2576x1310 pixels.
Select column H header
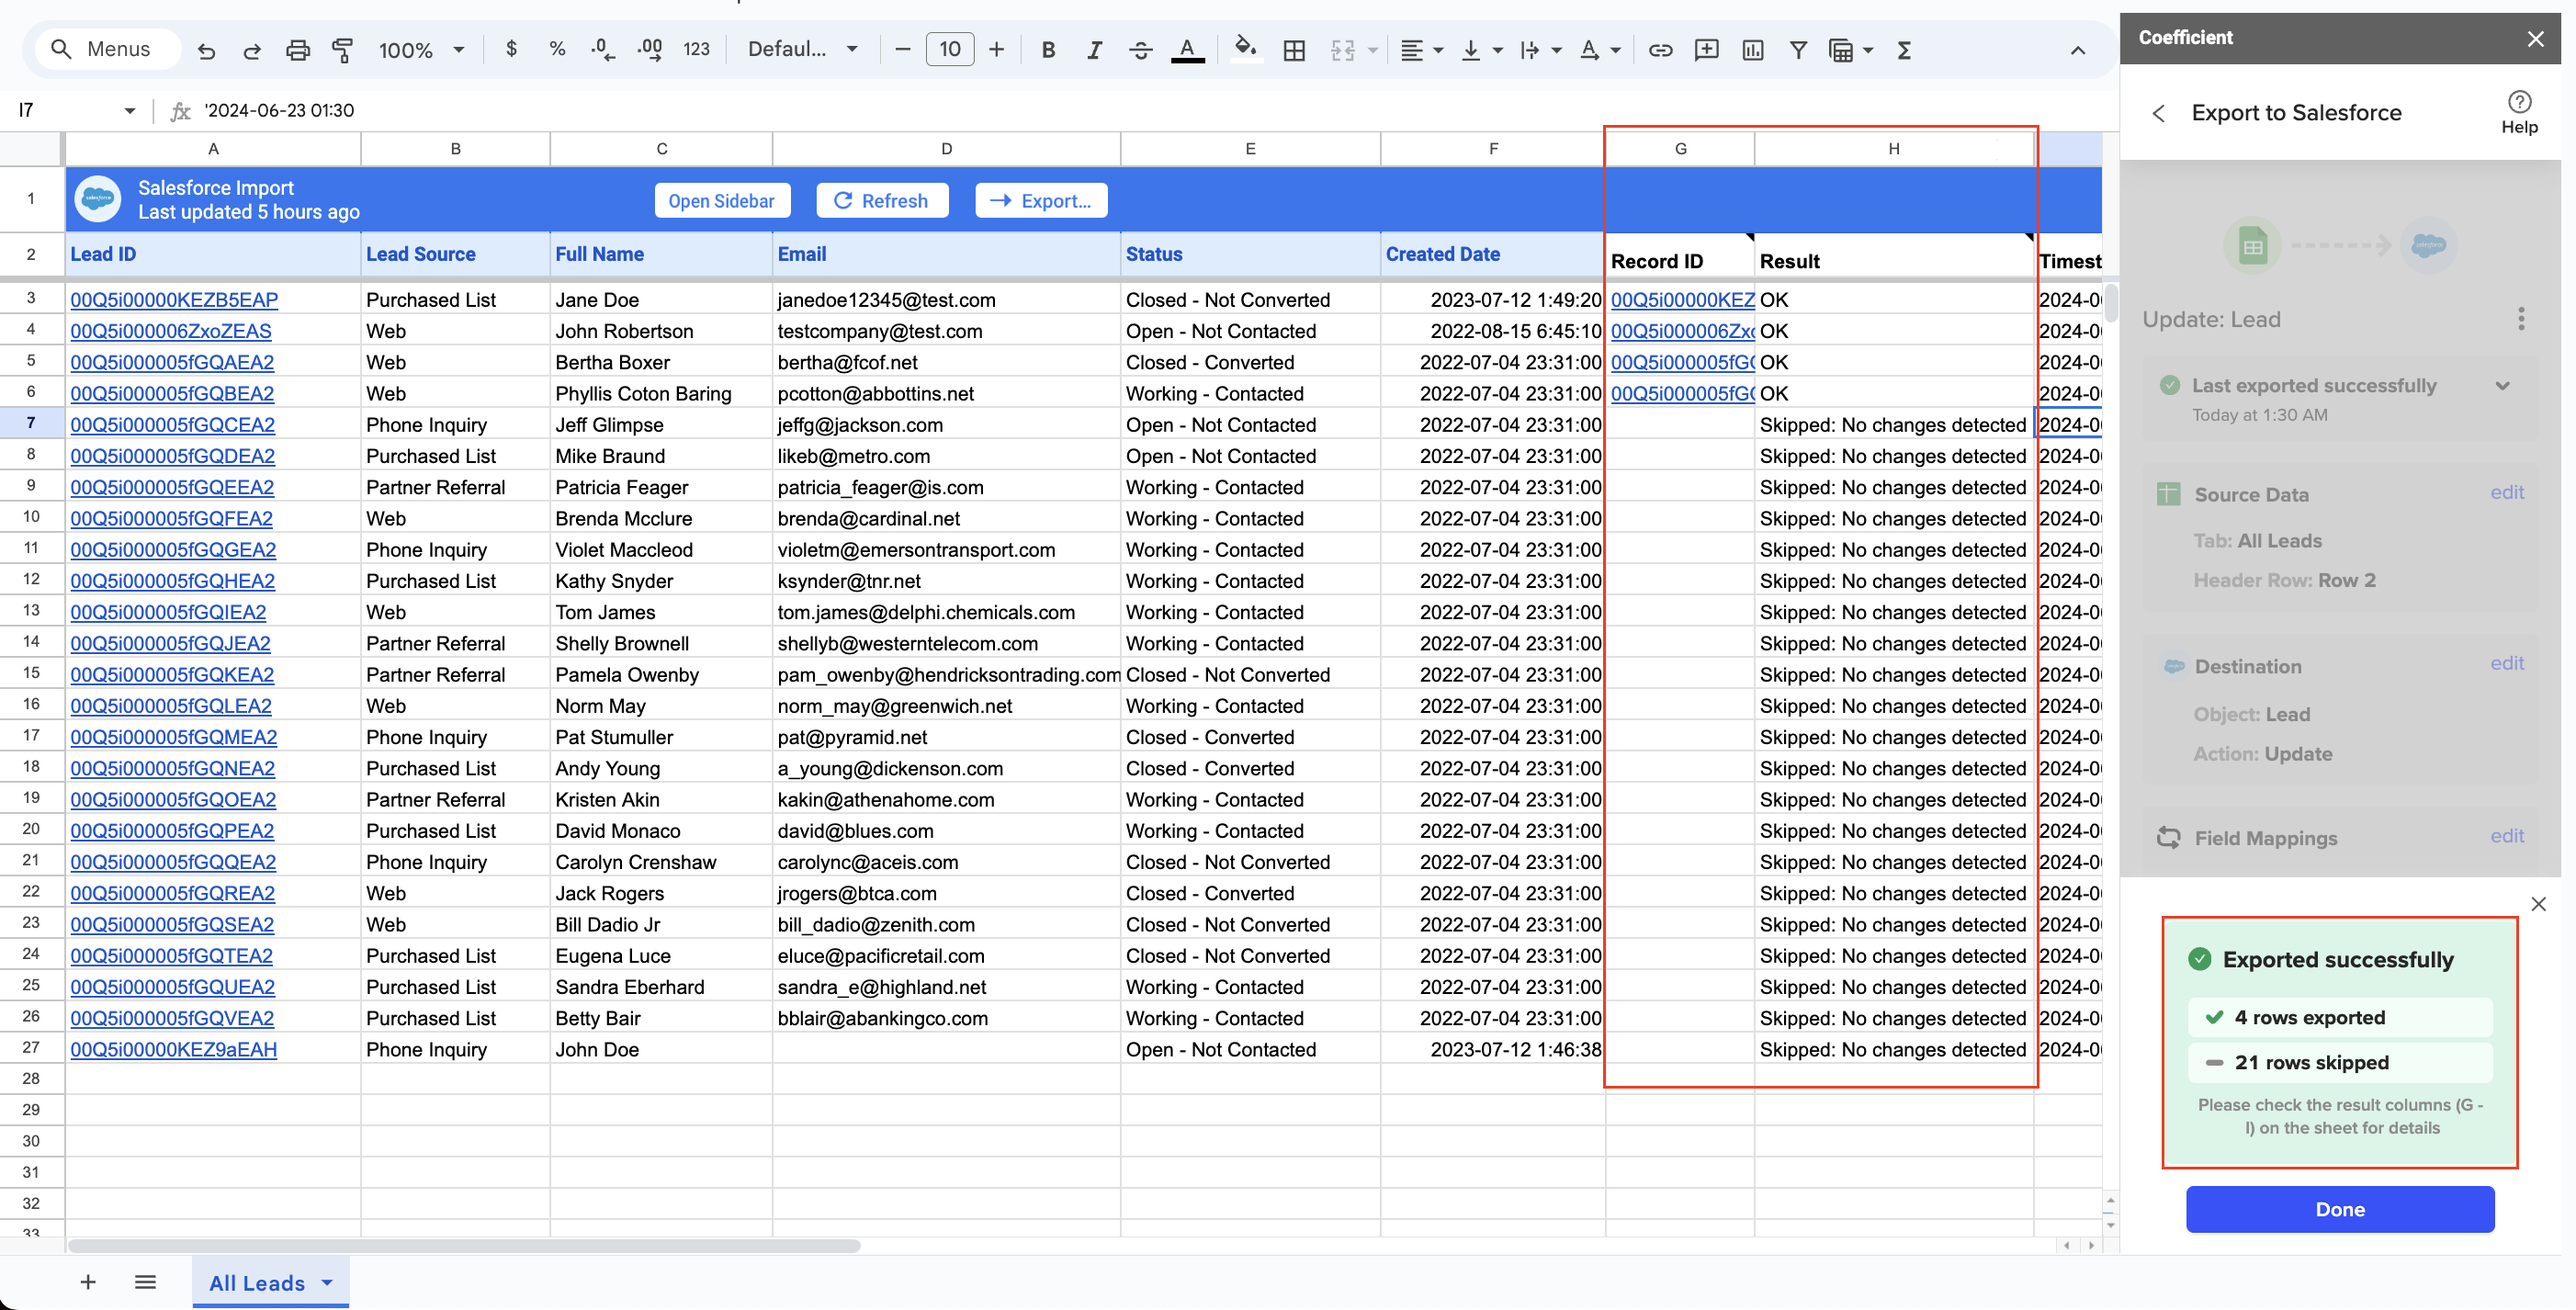pos(1893,148)
